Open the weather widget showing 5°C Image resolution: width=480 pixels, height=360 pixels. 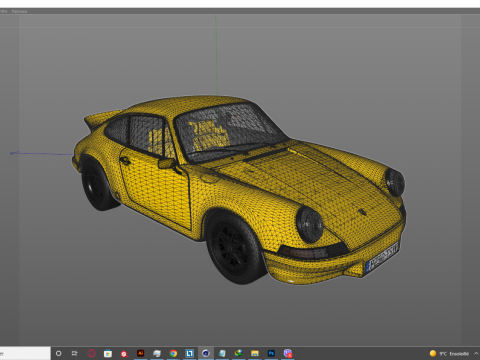(449, 354)
